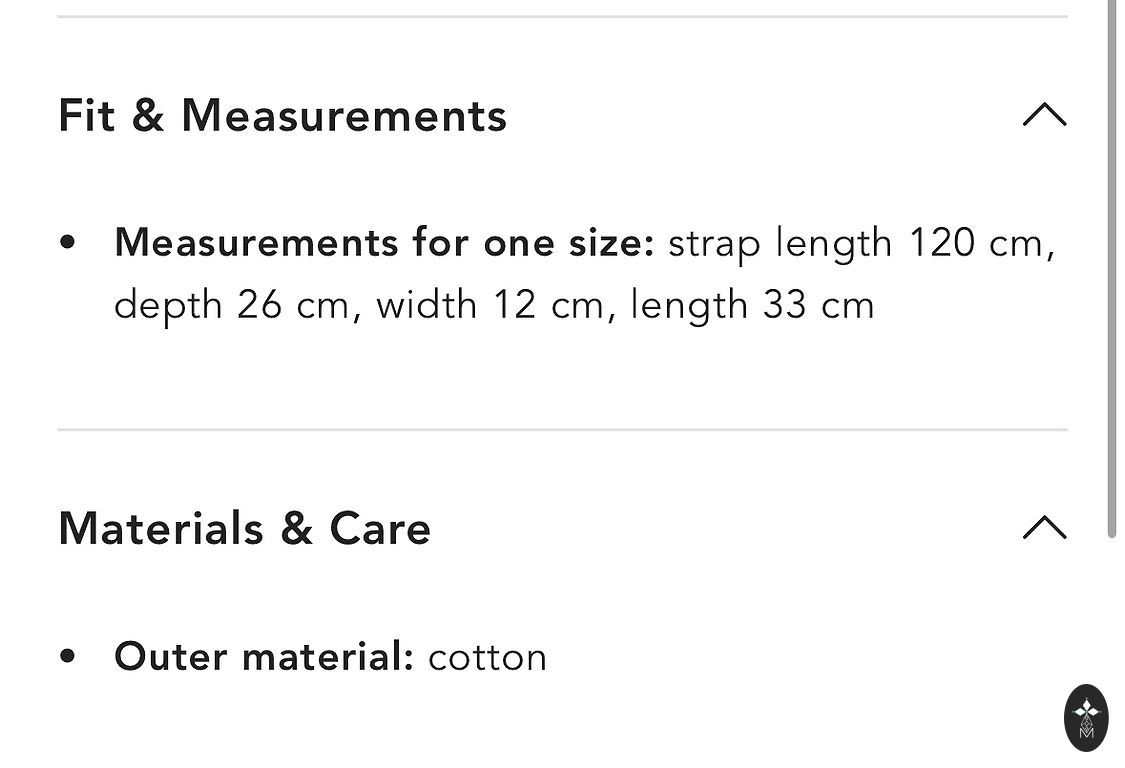
Task: Click the divider line above Materials & Care
Action: (562, 430)
